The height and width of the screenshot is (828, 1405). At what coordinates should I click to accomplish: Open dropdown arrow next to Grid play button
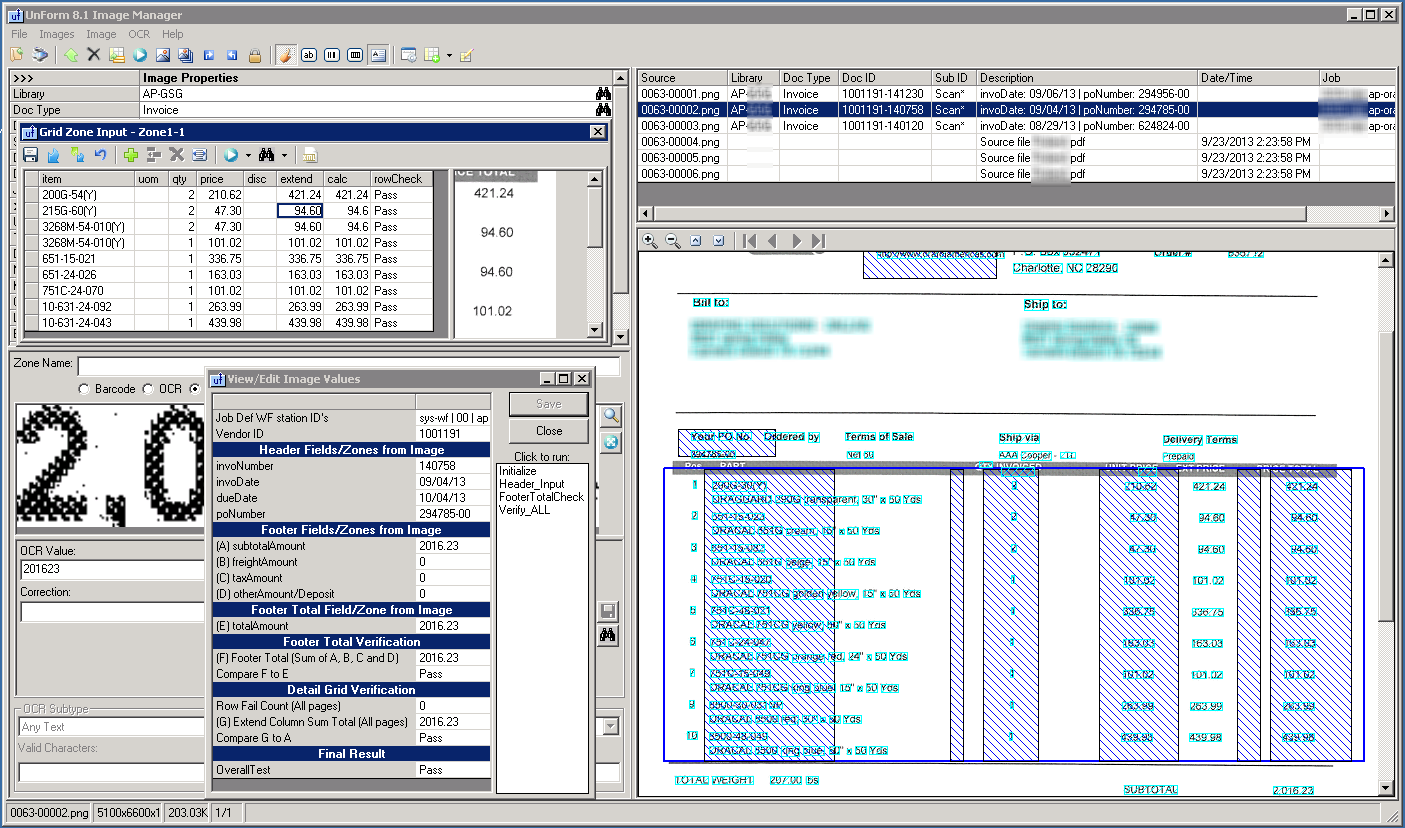(x=247, y=155)
